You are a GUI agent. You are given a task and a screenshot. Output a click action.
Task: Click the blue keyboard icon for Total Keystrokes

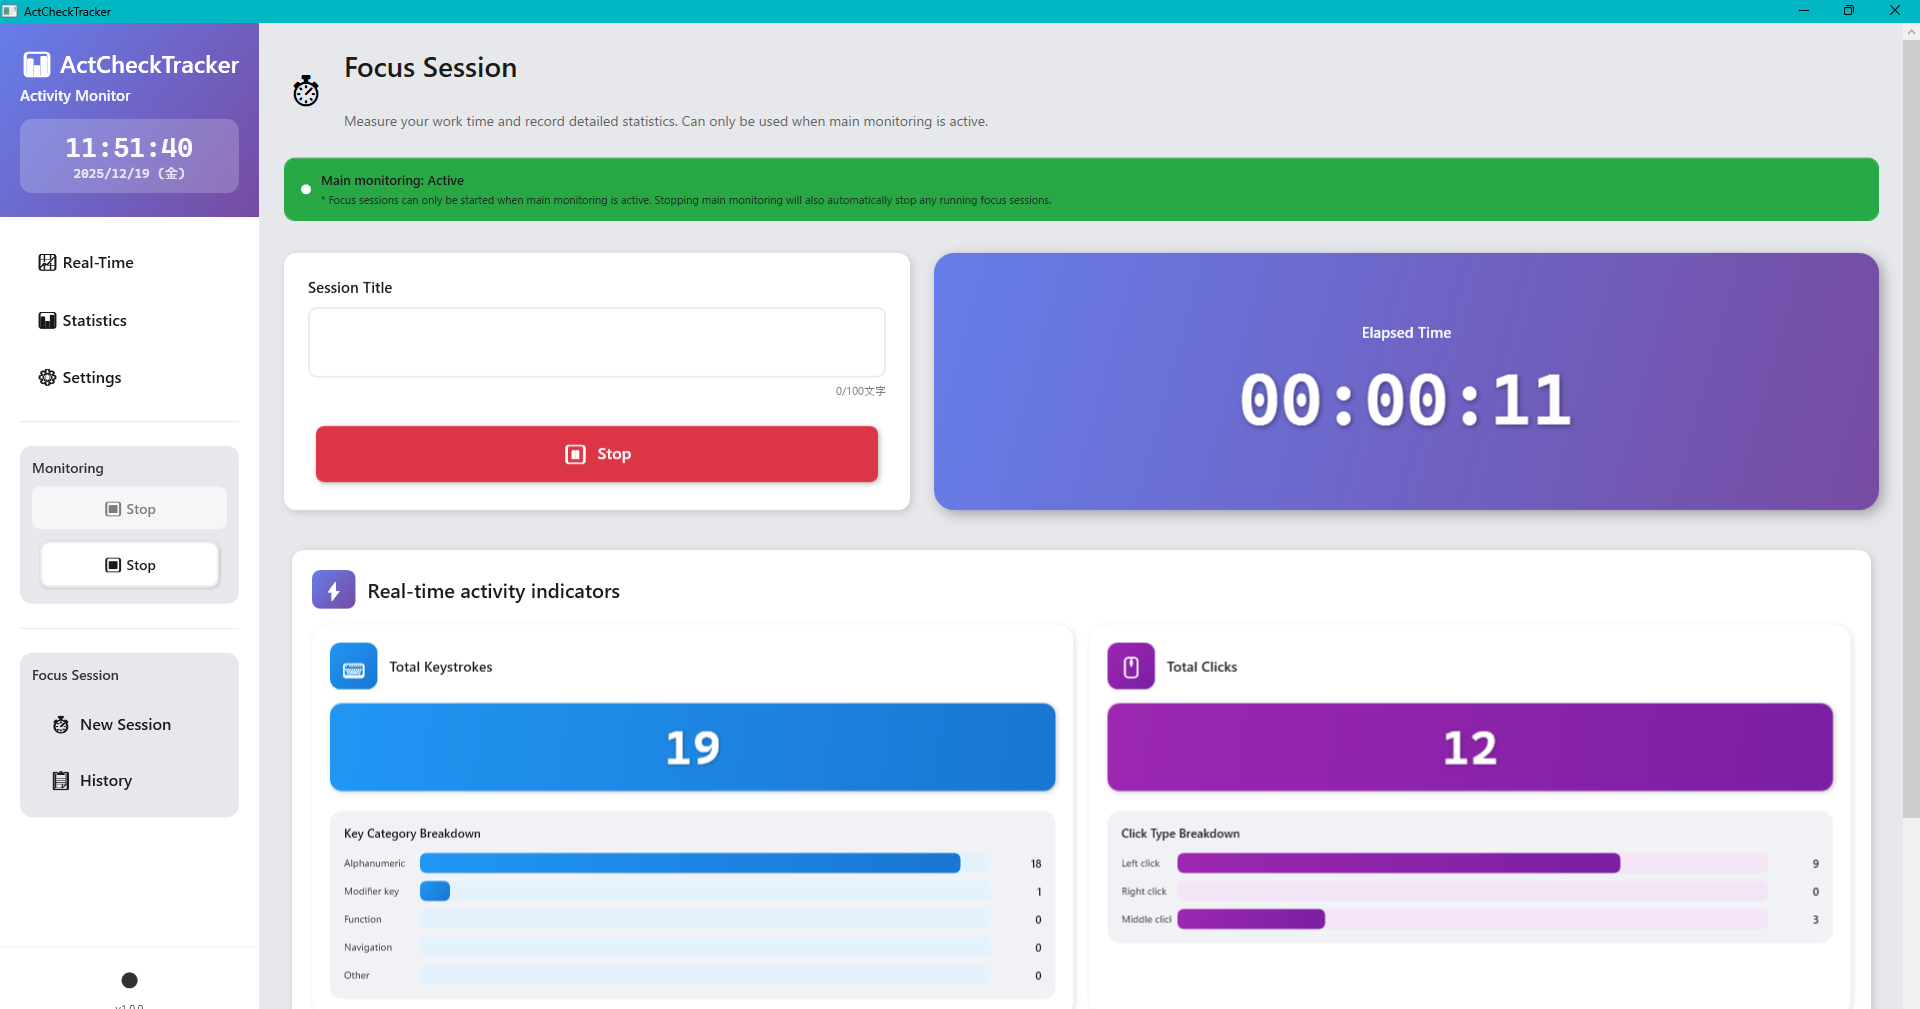point(354,667)
